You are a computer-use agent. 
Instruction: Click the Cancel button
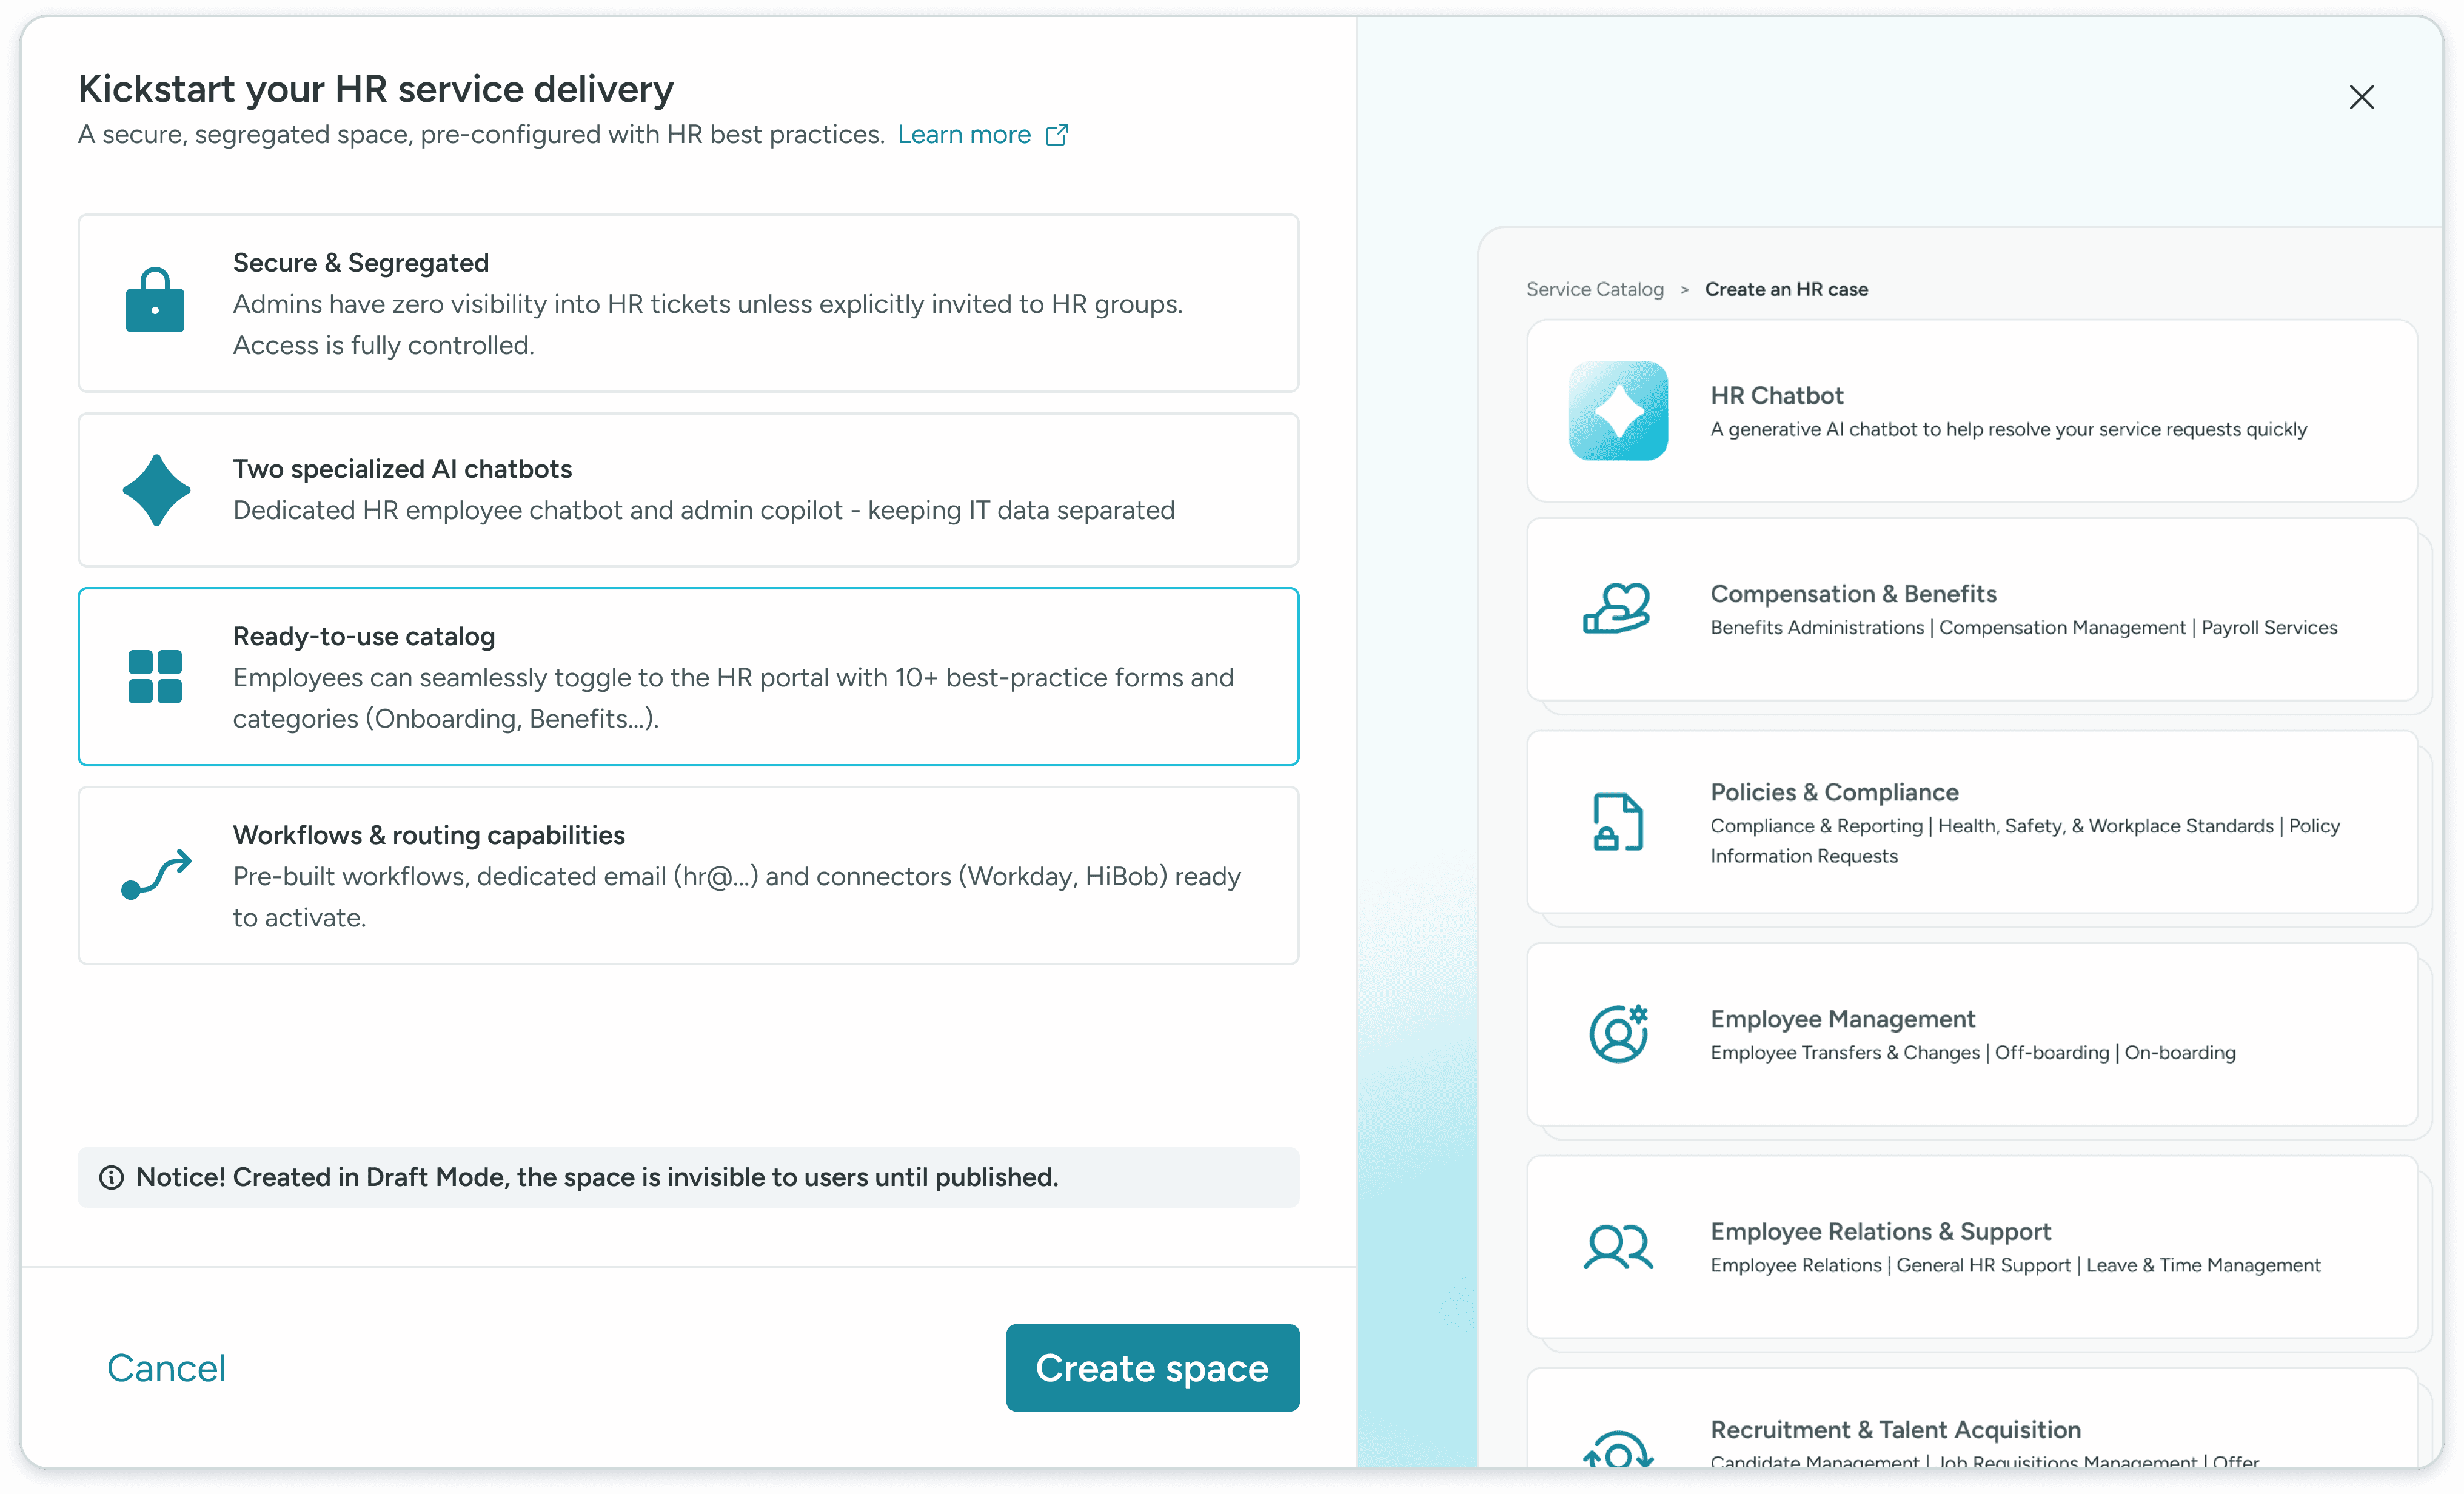(x=166, y=1368)
